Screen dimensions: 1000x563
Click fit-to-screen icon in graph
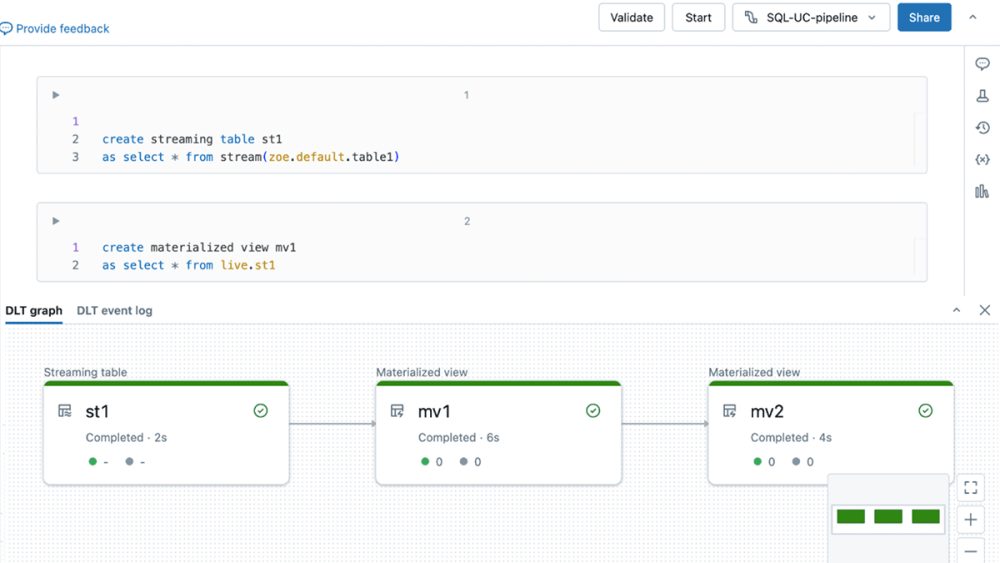pos(970,488)
